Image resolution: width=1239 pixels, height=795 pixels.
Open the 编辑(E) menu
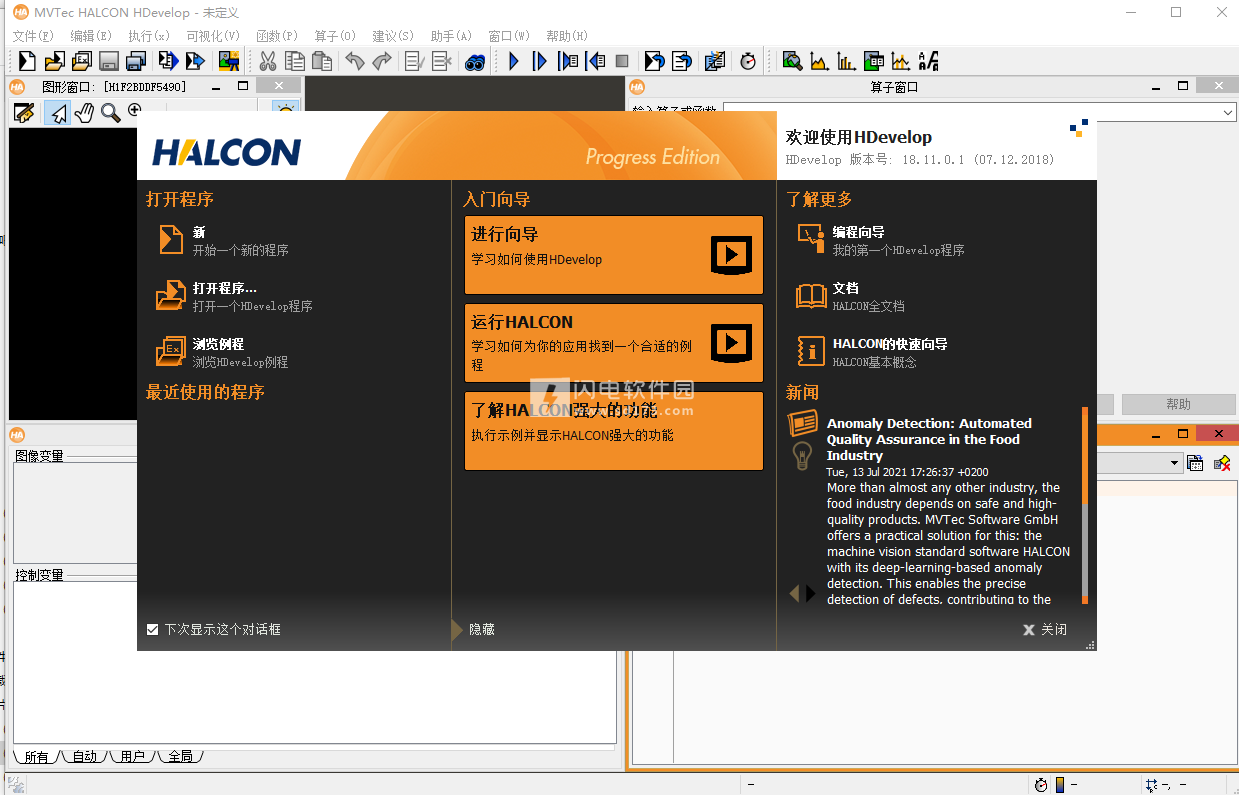[91, 36]
